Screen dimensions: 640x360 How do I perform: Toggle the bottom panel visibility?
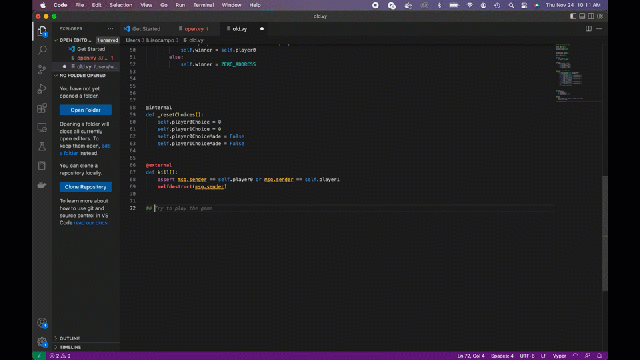[582, 16]
